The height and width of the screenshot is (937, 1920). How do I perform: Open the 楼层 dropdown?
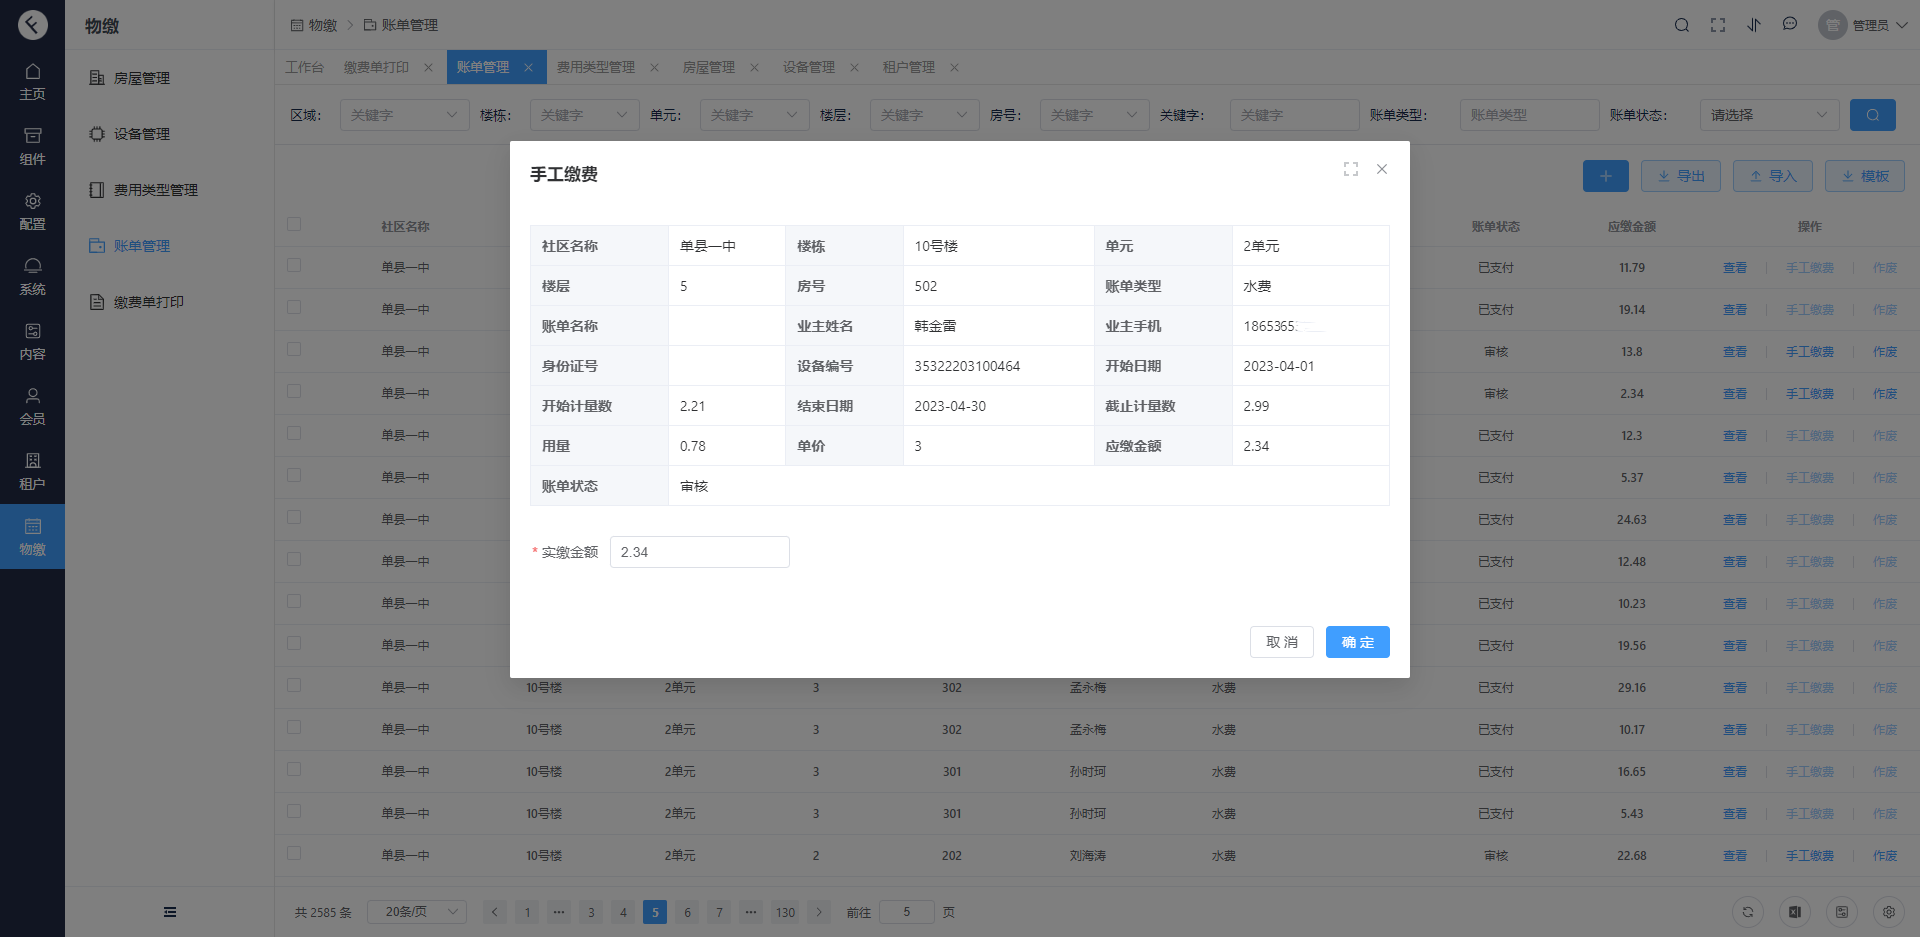925,115
